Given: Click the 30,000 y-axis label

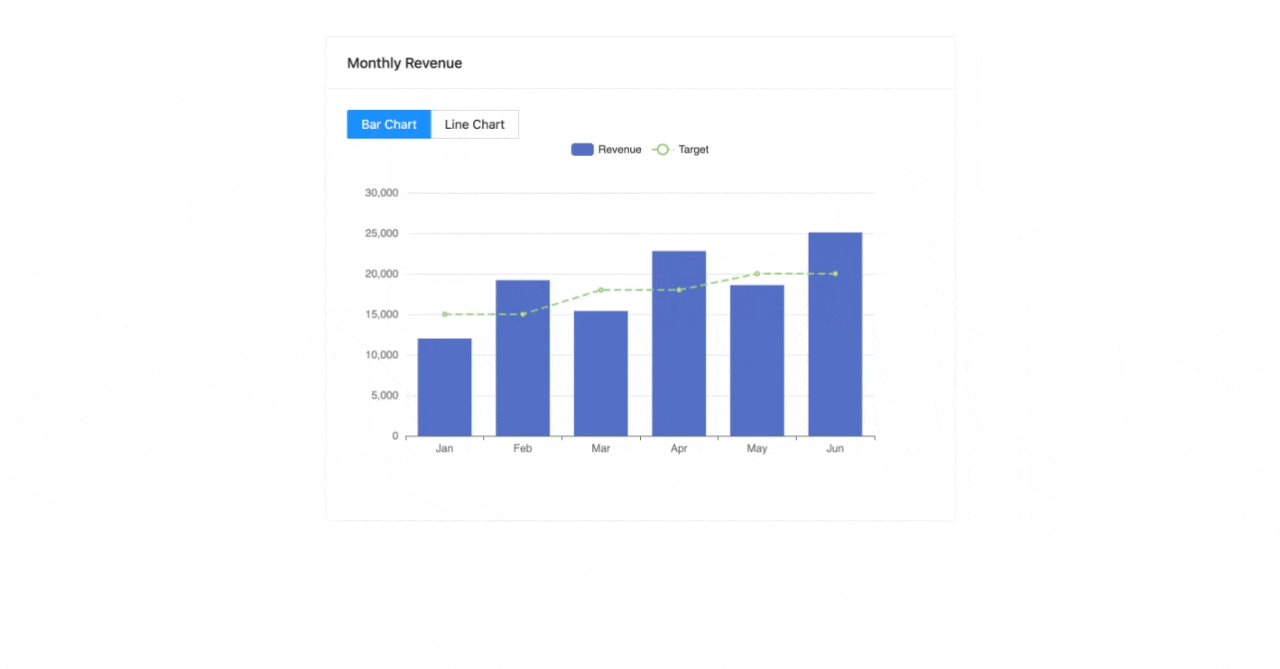Looking at the screenshot, I should click(x=382, y=193).
